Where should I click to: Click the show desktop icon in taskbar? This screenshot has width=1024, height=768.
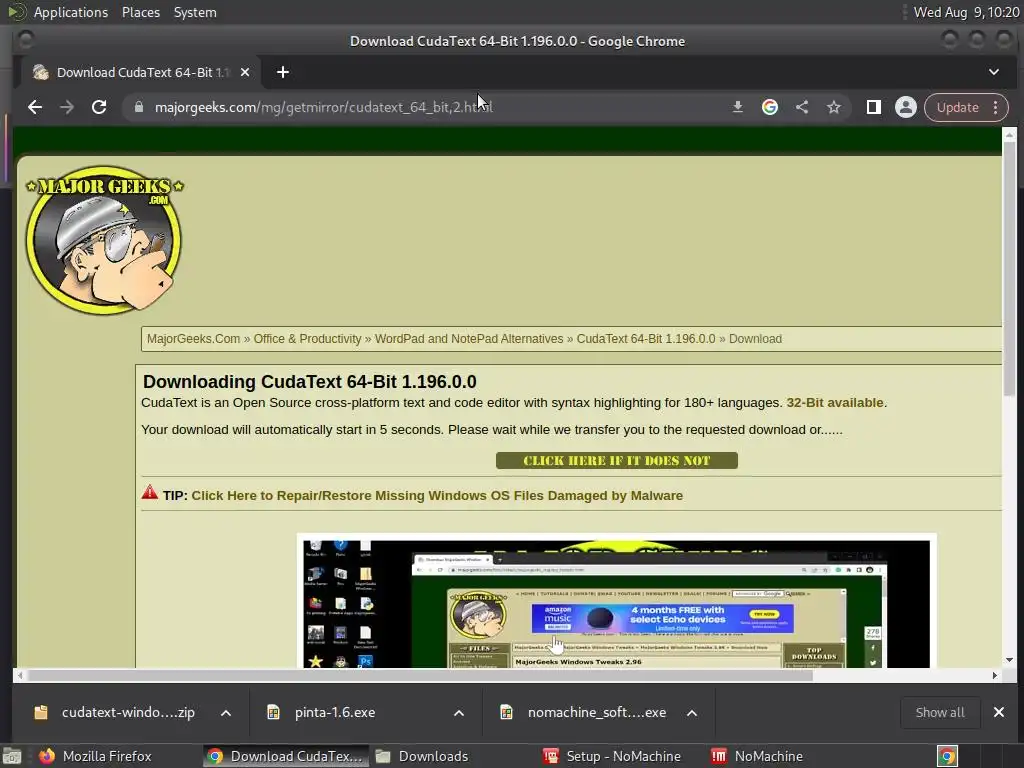tap(12, 756)
